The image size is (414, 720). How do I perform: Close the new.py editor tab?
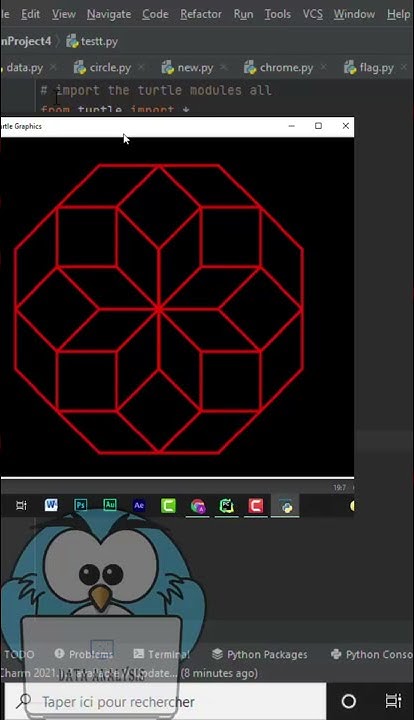pyautogui.click(x=224, y=68)
